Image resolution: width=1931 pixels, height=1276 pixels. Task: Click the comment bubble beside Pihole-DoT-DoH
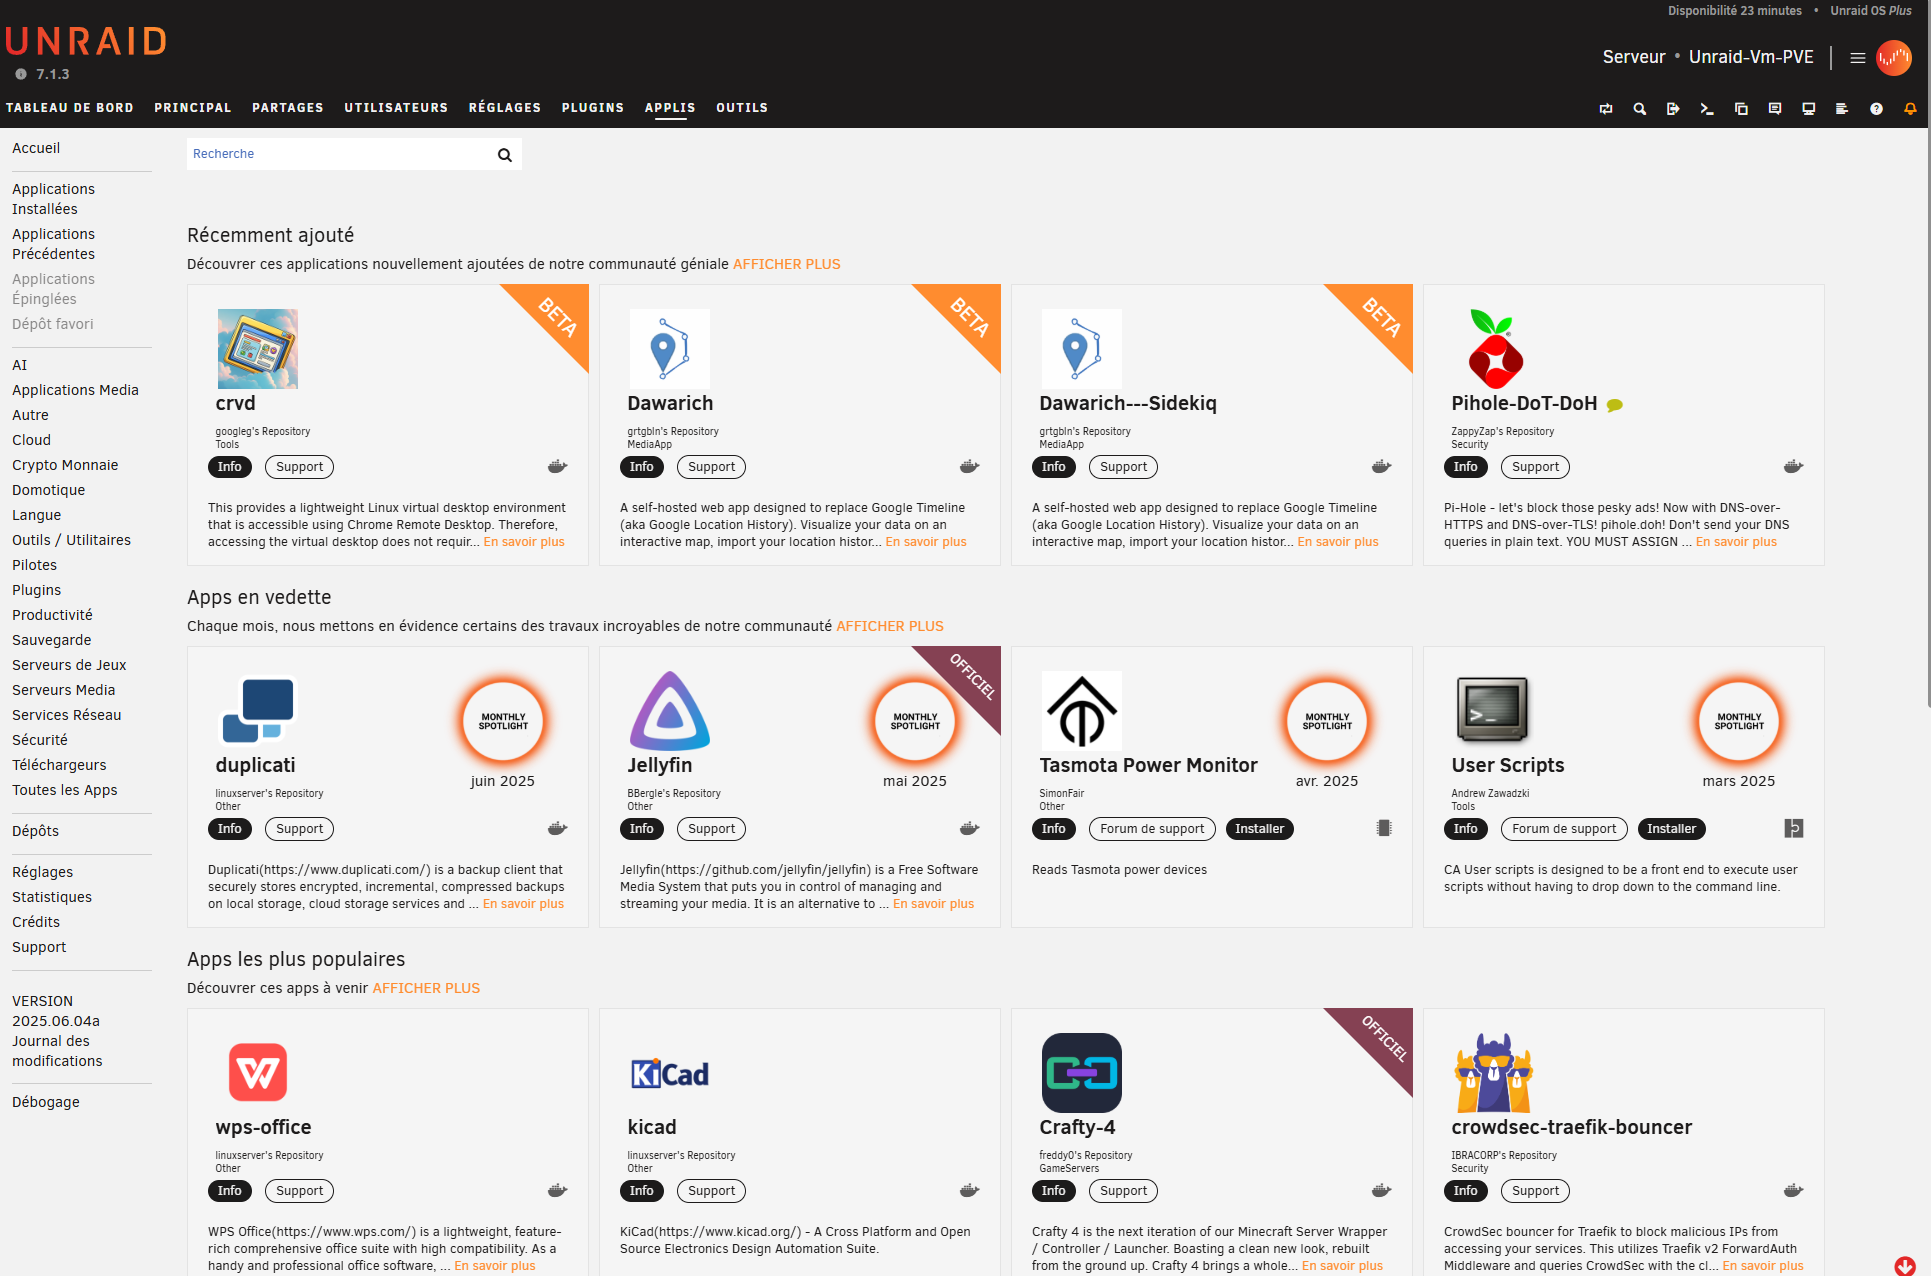1614,405
